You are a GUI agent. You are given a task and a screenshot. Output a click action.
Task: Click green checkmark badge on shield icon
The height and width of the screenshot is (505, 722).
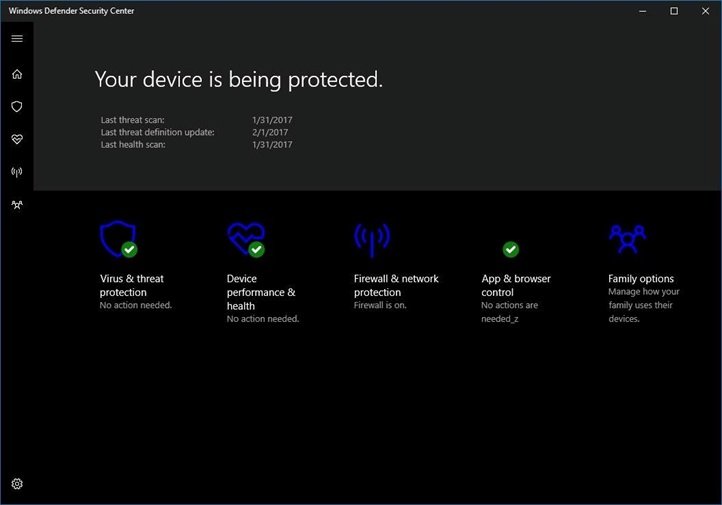129,250
